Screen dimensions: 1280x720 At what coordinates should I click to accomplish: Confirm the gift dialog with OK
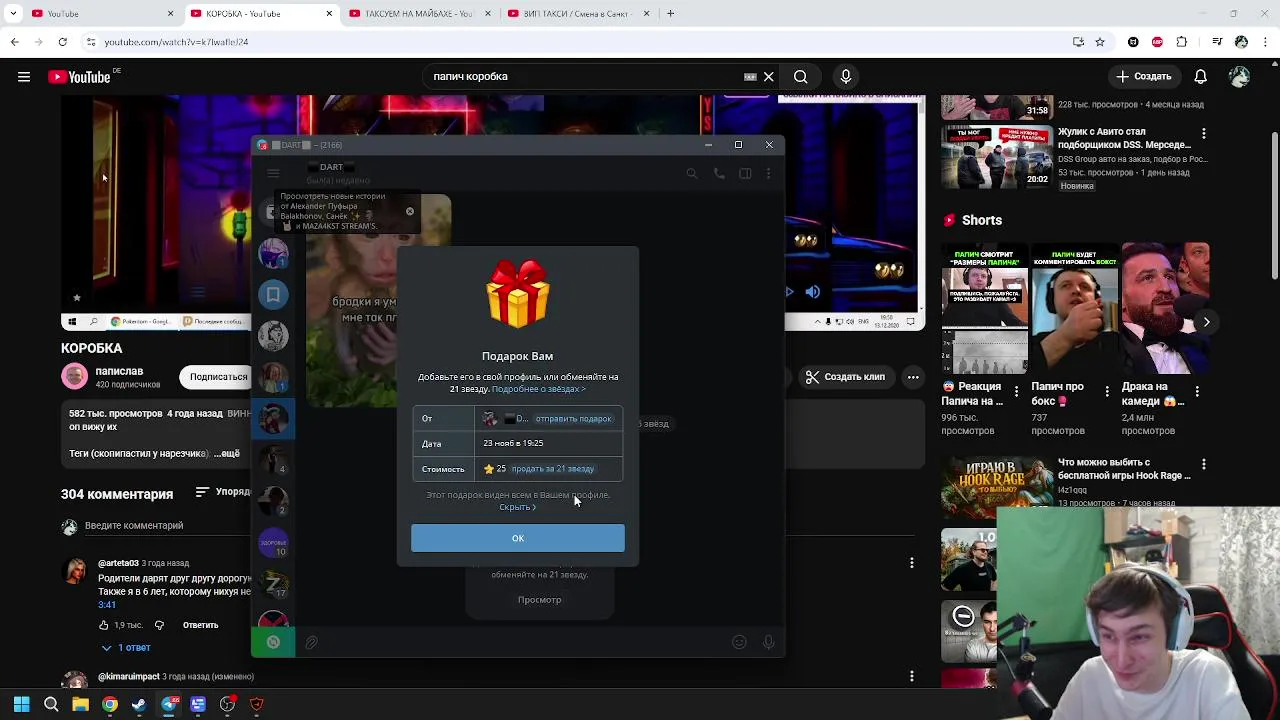tap(517, 538)
